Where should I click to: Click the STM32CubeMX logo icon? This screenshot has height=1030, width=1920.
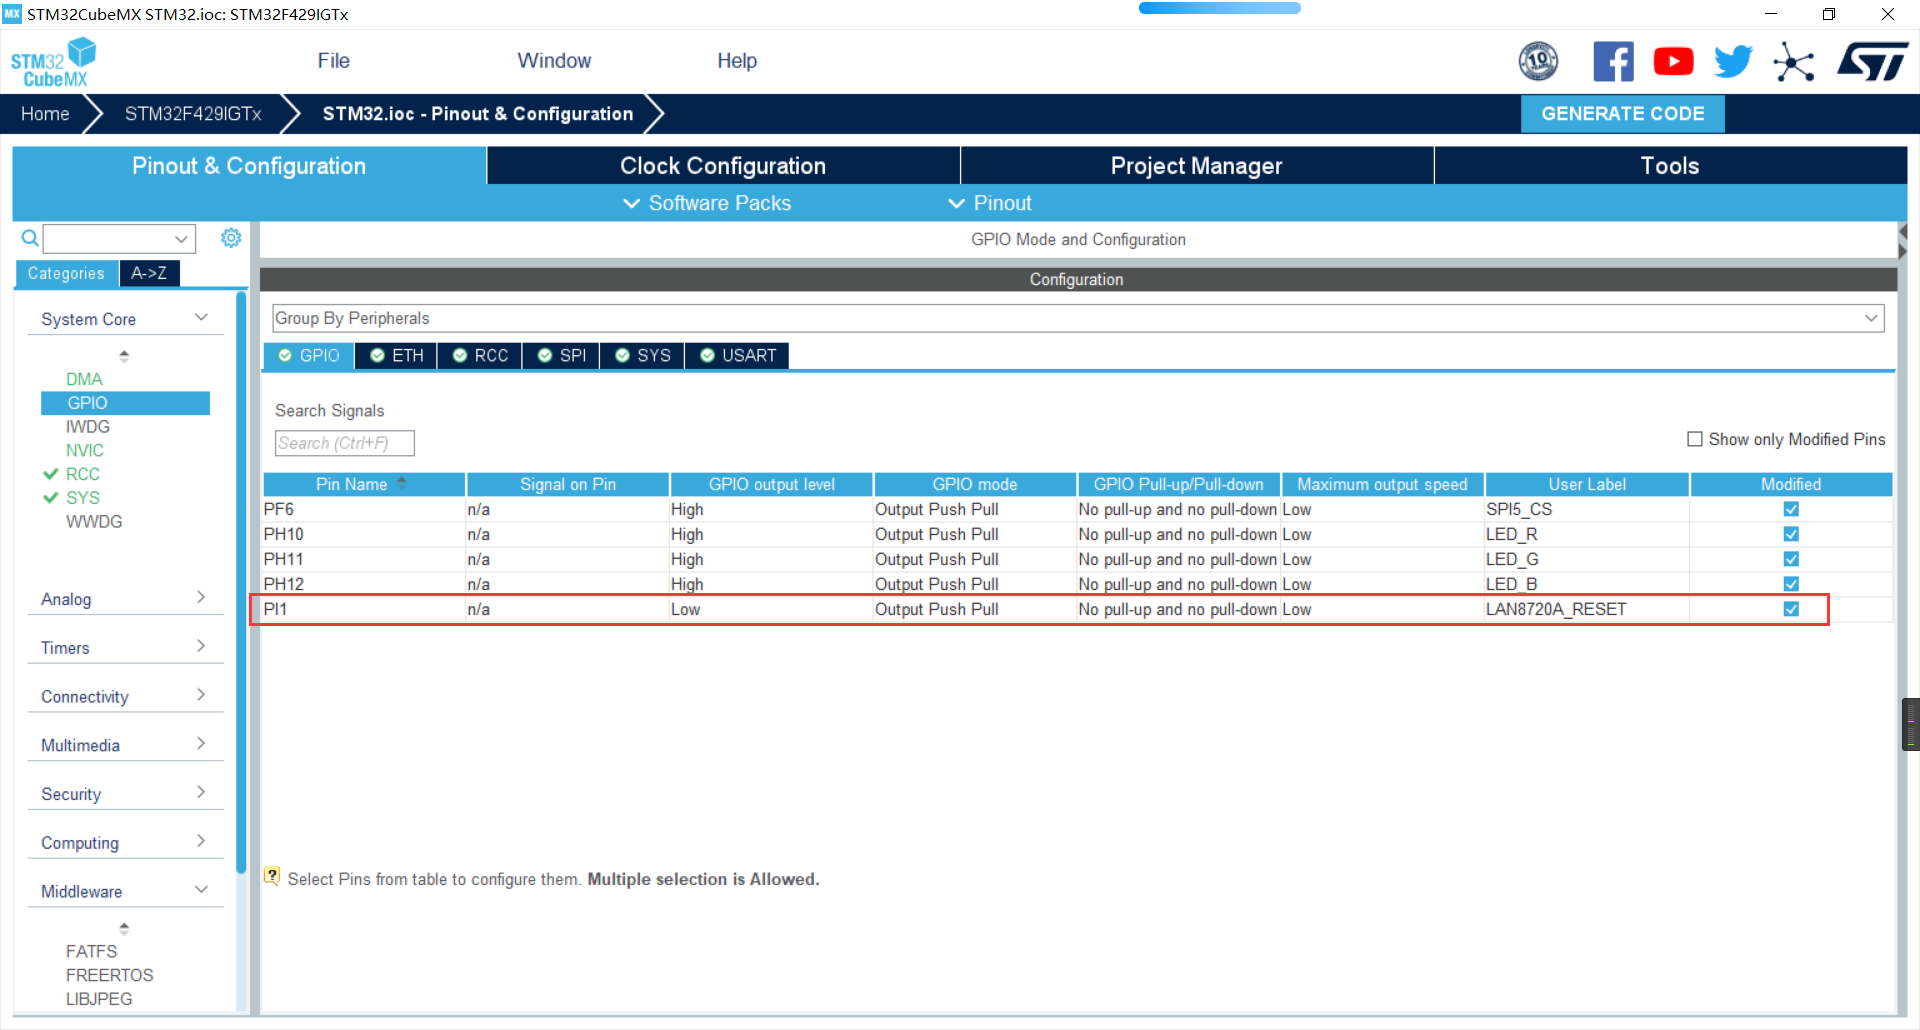coord(53,62)
